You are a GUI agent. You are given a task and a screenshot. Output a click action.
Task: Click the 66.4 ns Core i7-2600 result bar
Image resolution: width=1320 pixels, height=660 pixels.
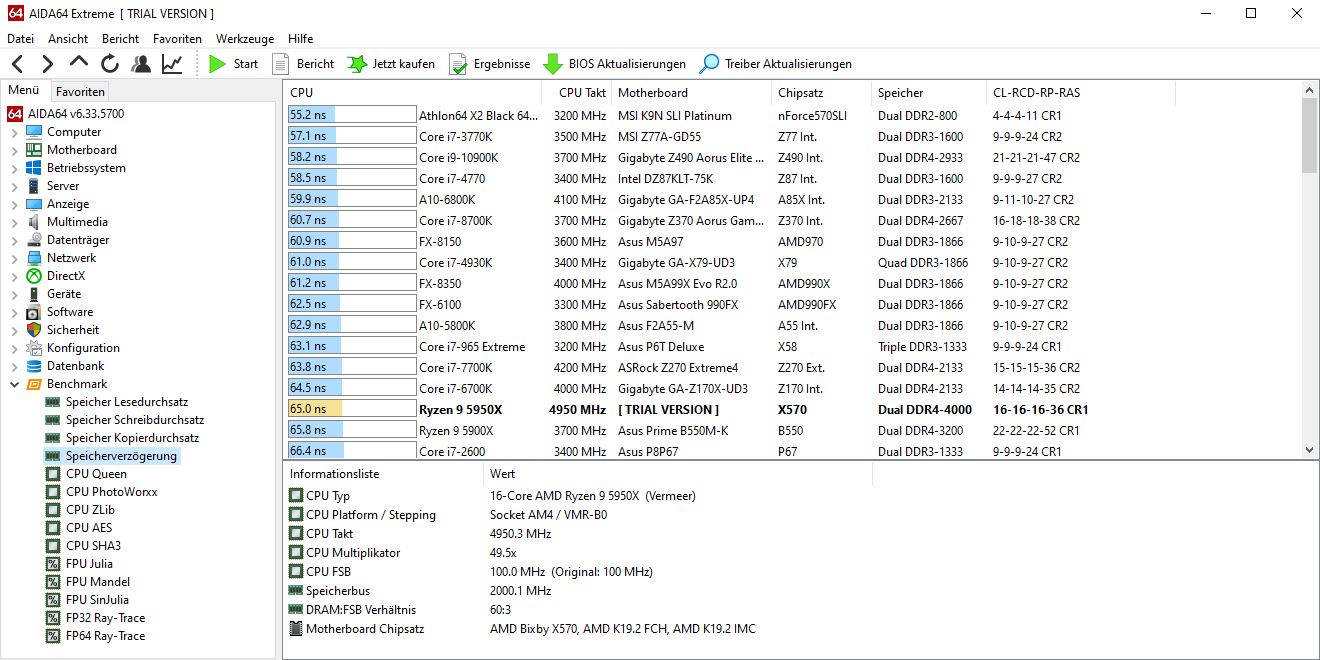351,452
